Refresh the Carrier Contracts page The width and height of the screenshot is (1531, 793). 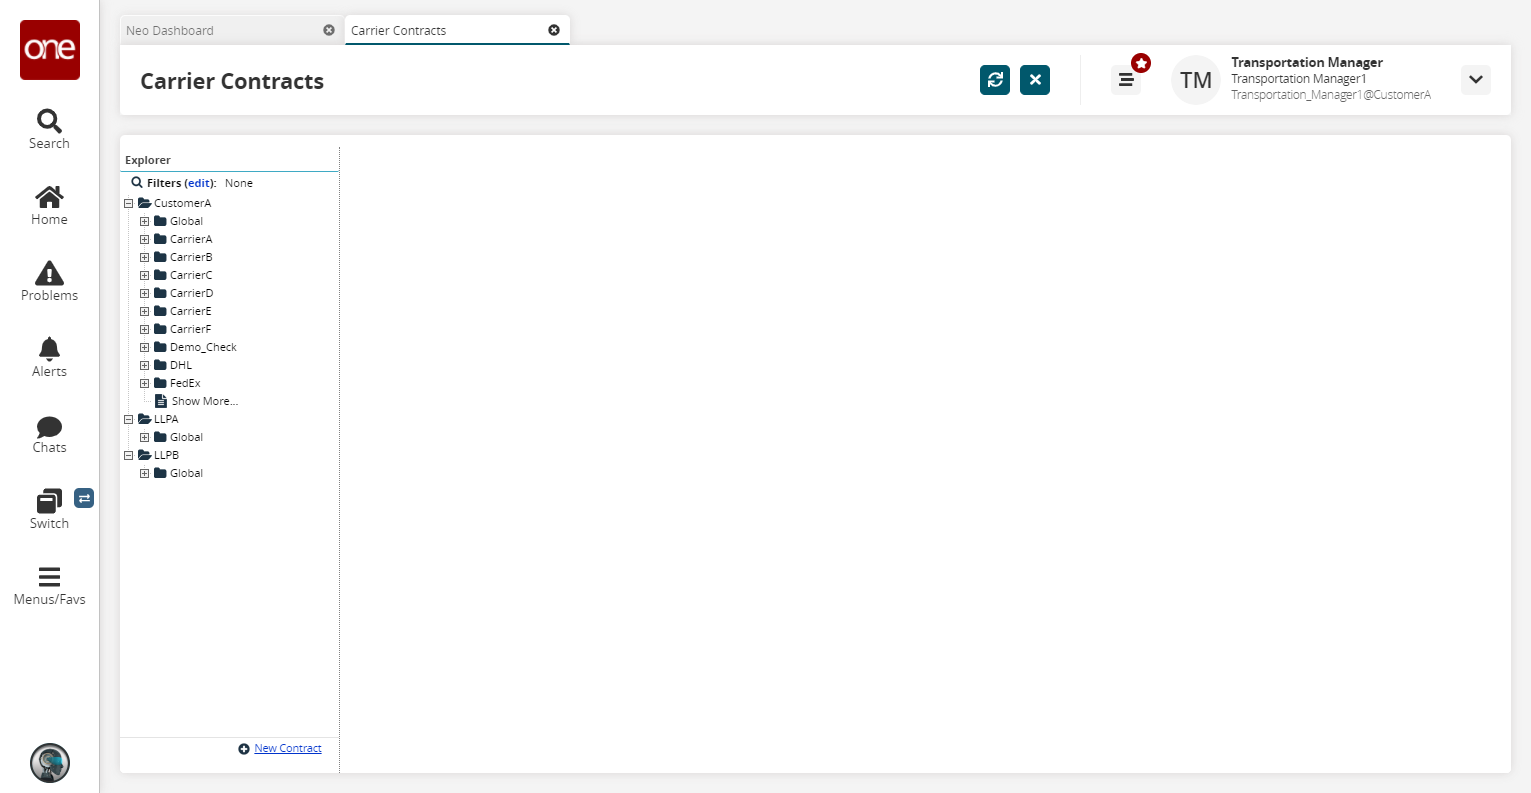click(995, 80)
